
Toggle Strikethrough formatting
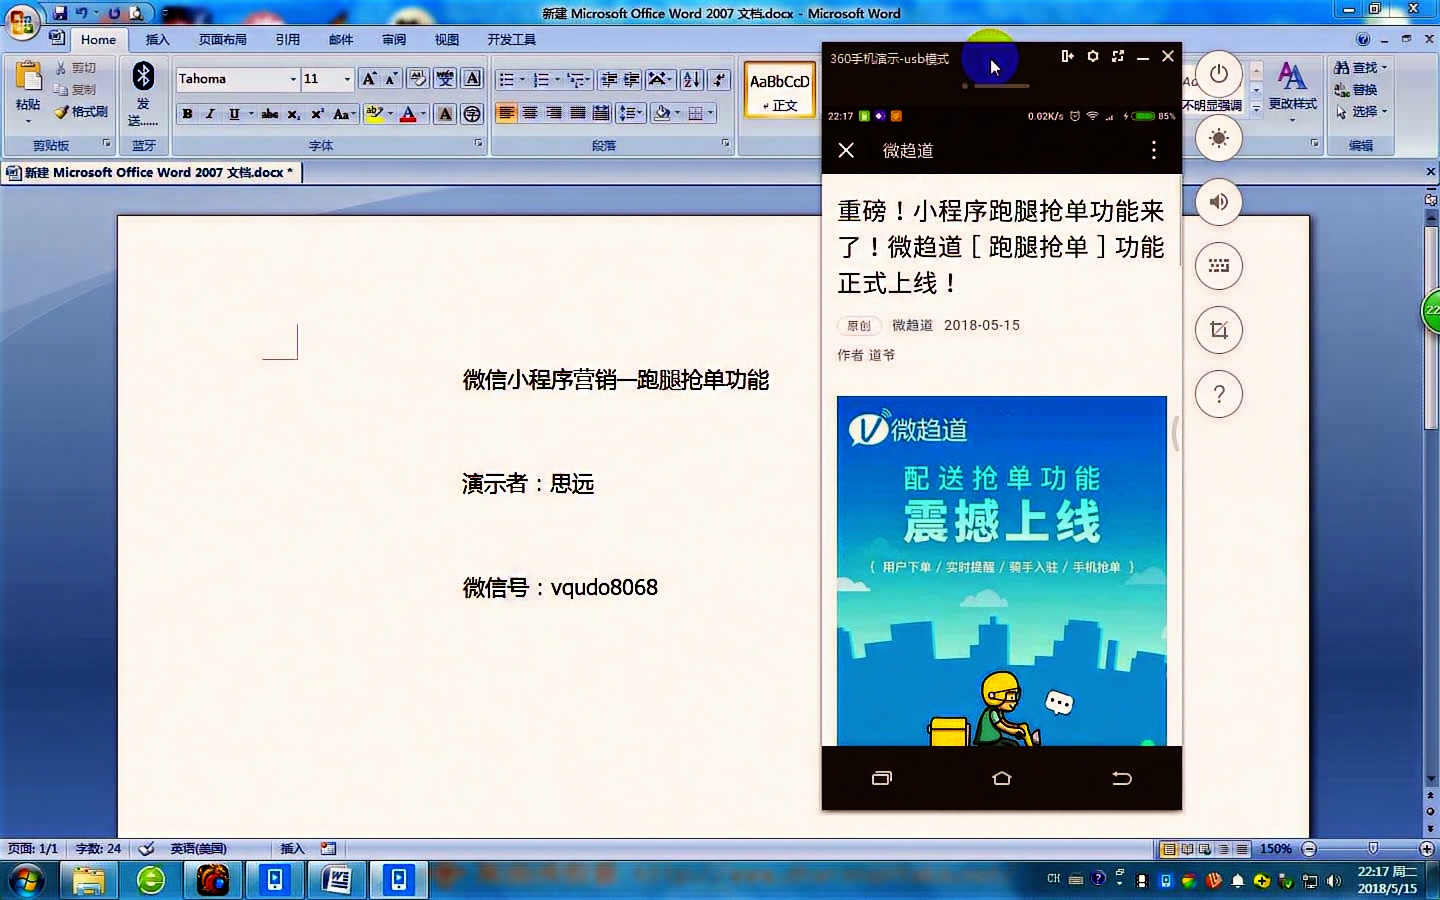[x=269, y=114]
